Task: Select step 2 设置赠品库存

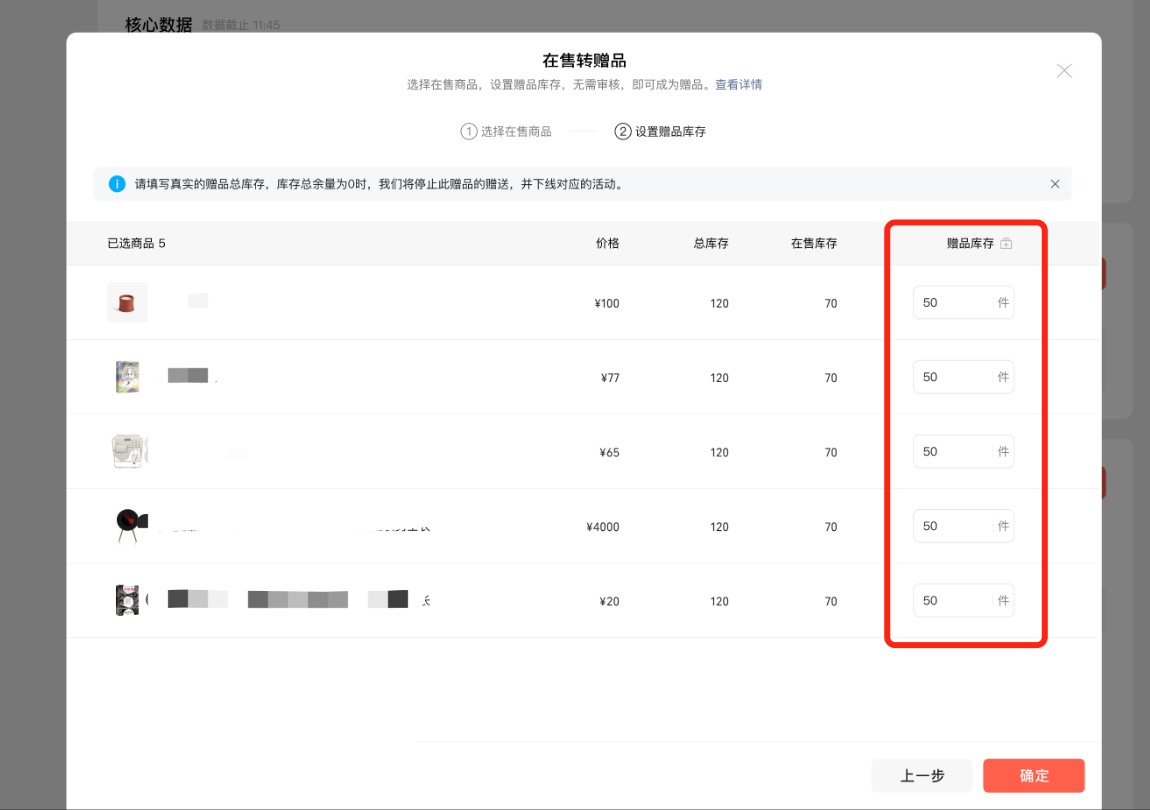Action: click(x=660, y=131)
